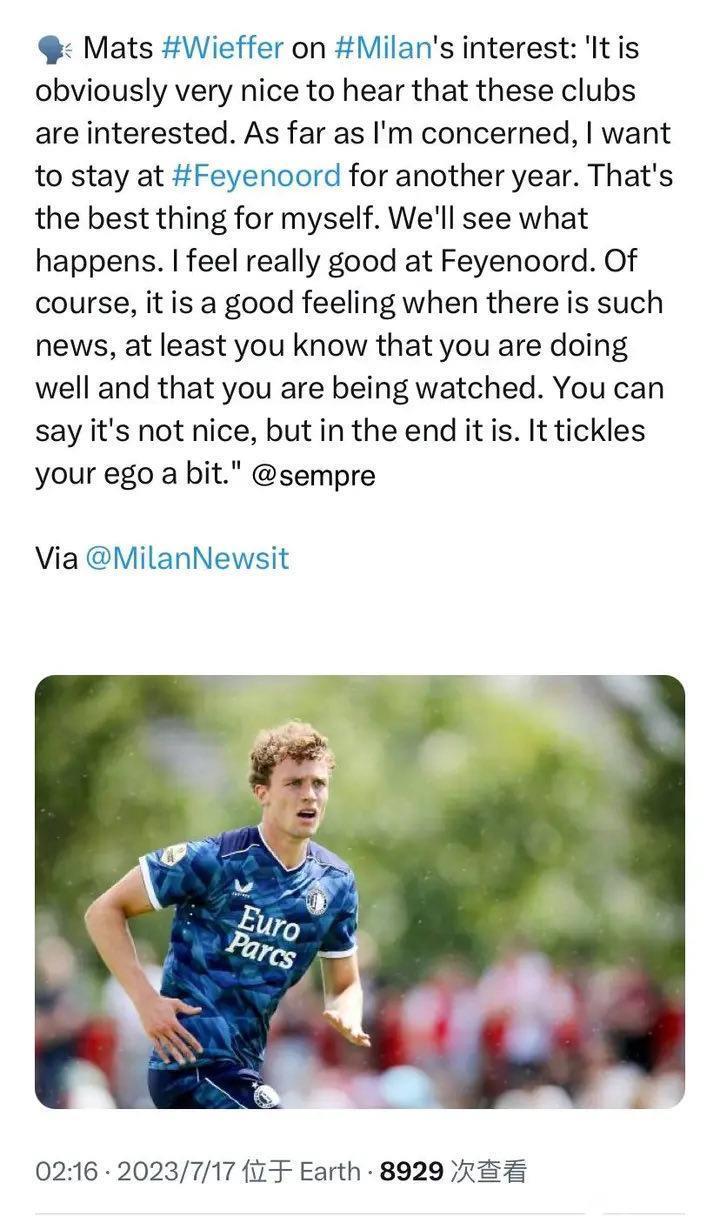Click the Castore logo on jersey
Screen dimensions: 720x1223
click(x=242, y=887)
